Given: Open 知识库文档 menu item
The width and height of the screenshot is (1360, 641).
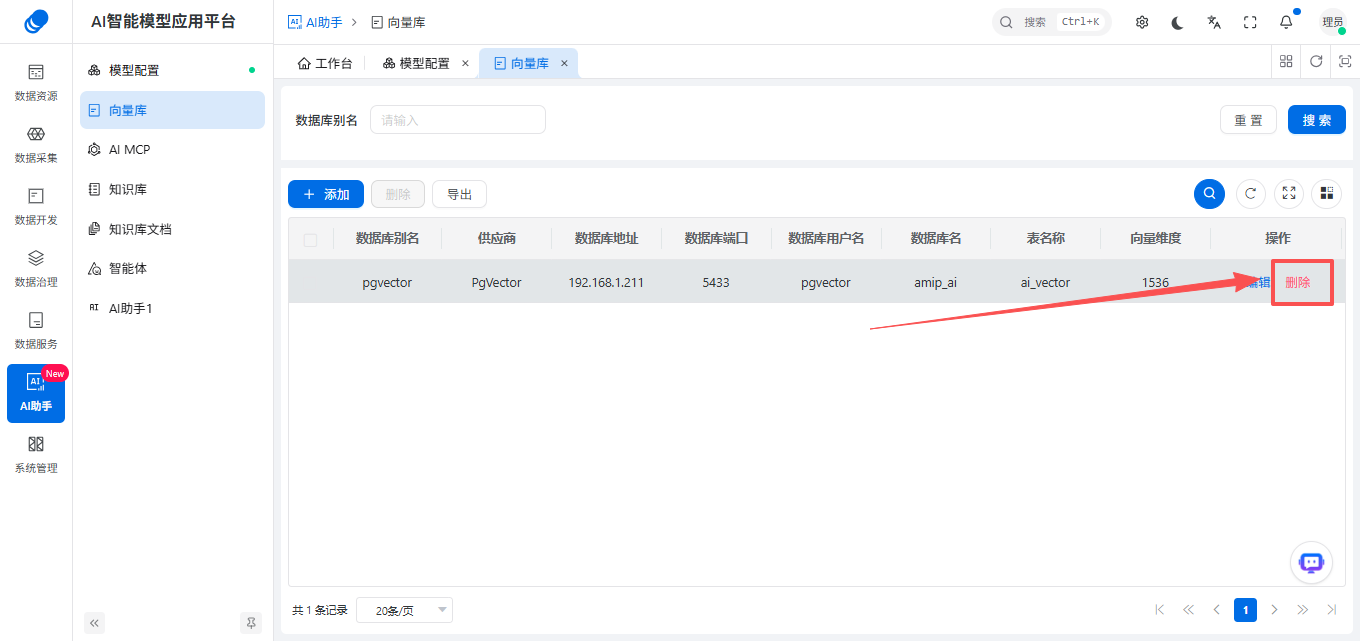Looking at the screenshot, I should pyautogui.click(x=172, y=229).
